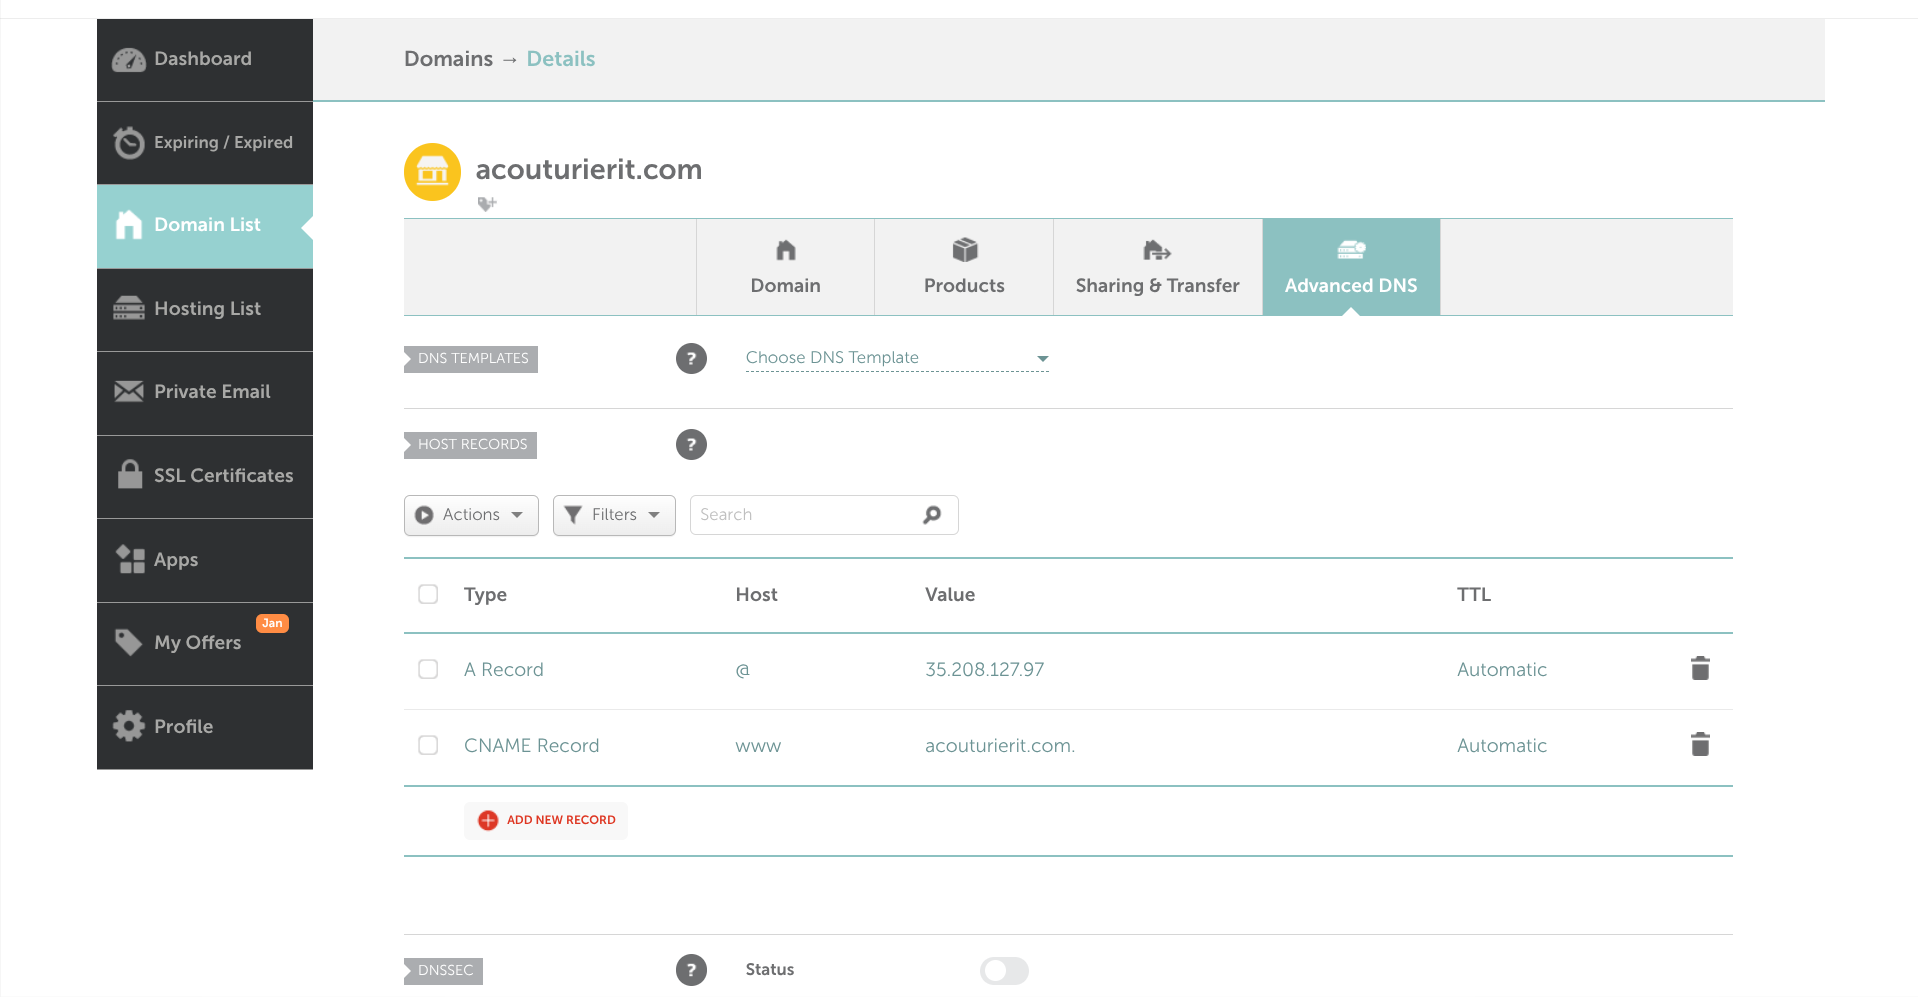This screenshot has height=997, width=1918.
Task: Click the DNS Templates help icon
Action: 691,358
